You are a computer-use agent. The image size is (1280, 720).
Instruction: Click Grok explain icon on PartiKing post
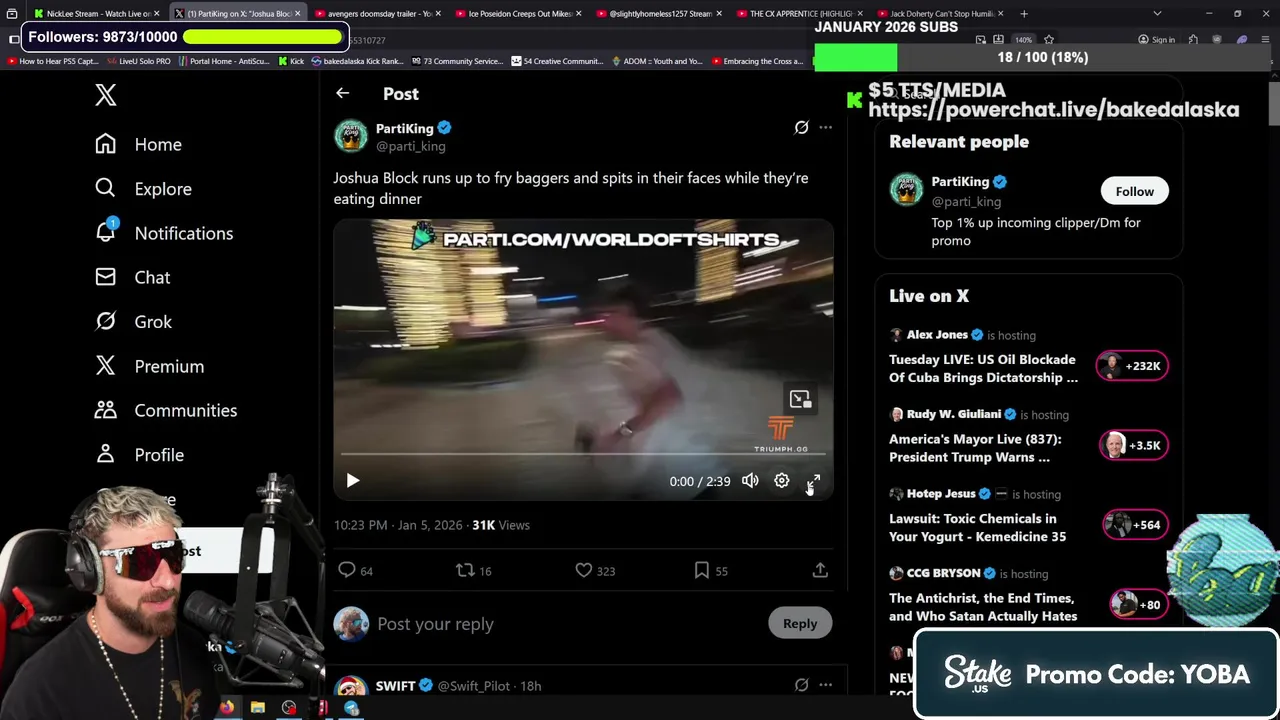(x=801, y=127)
